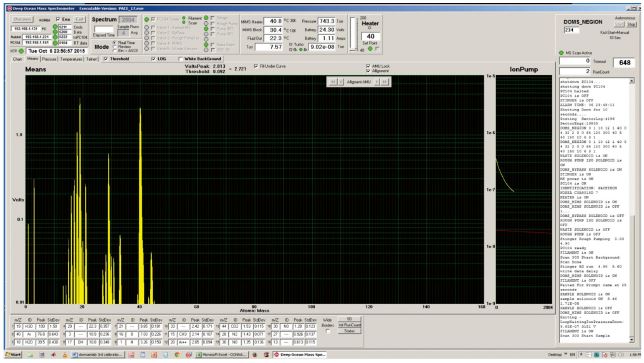Image resolution: width=644 pixels, height=363 pixels.
Task: Click the Timeout field
Action: coord(575,61)
